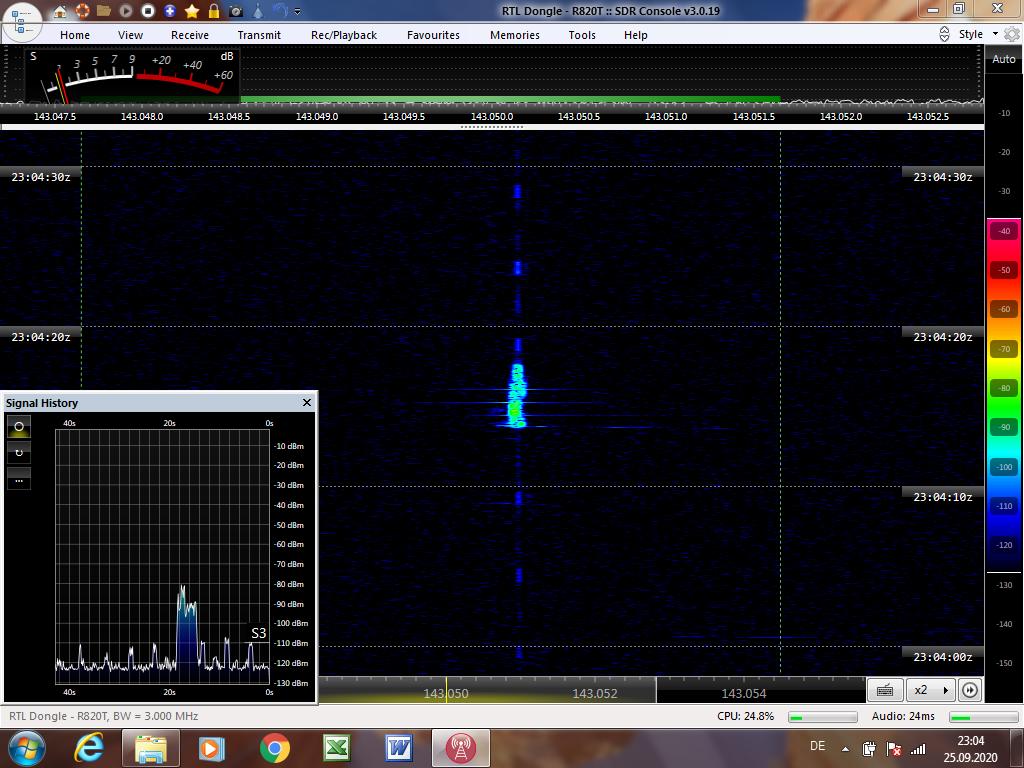Image resolution: width=1024 pixels, height=768 pixels.
Task: Click the RTL Dongle BW status text
Action: (x=103, y=716)
